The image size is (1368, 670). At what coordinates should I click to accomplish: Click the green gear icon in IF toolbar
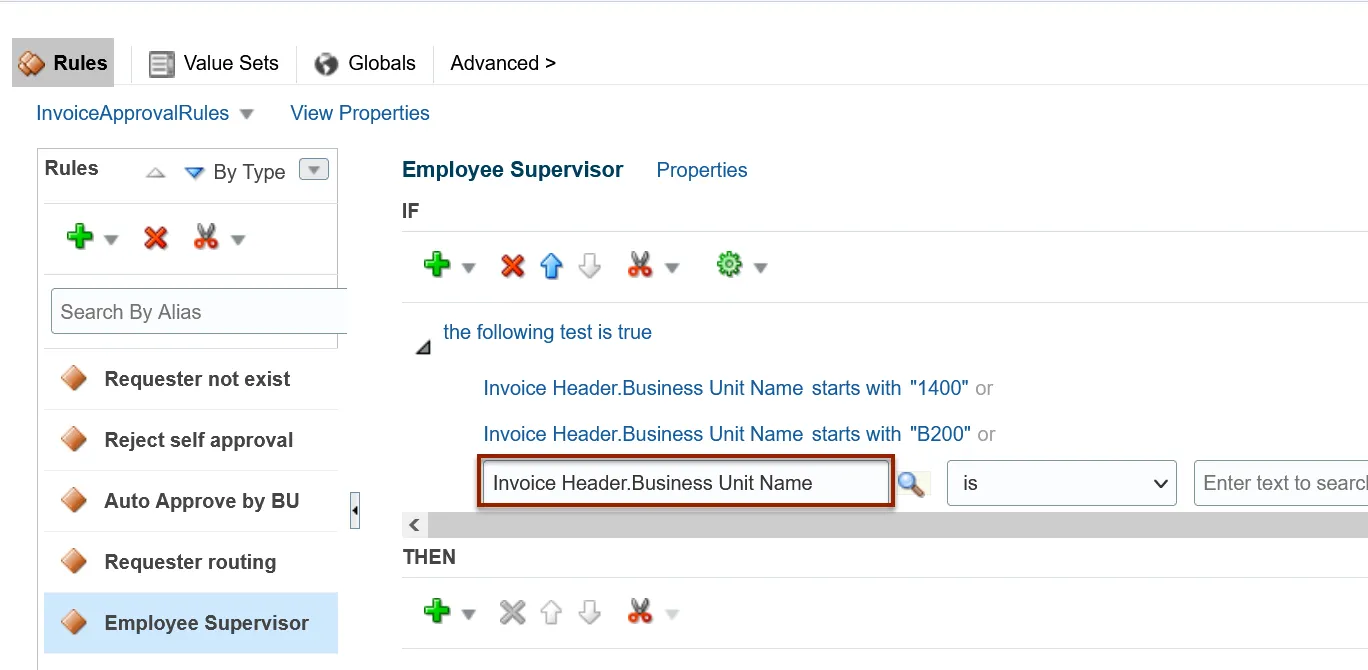click(730, 265)
